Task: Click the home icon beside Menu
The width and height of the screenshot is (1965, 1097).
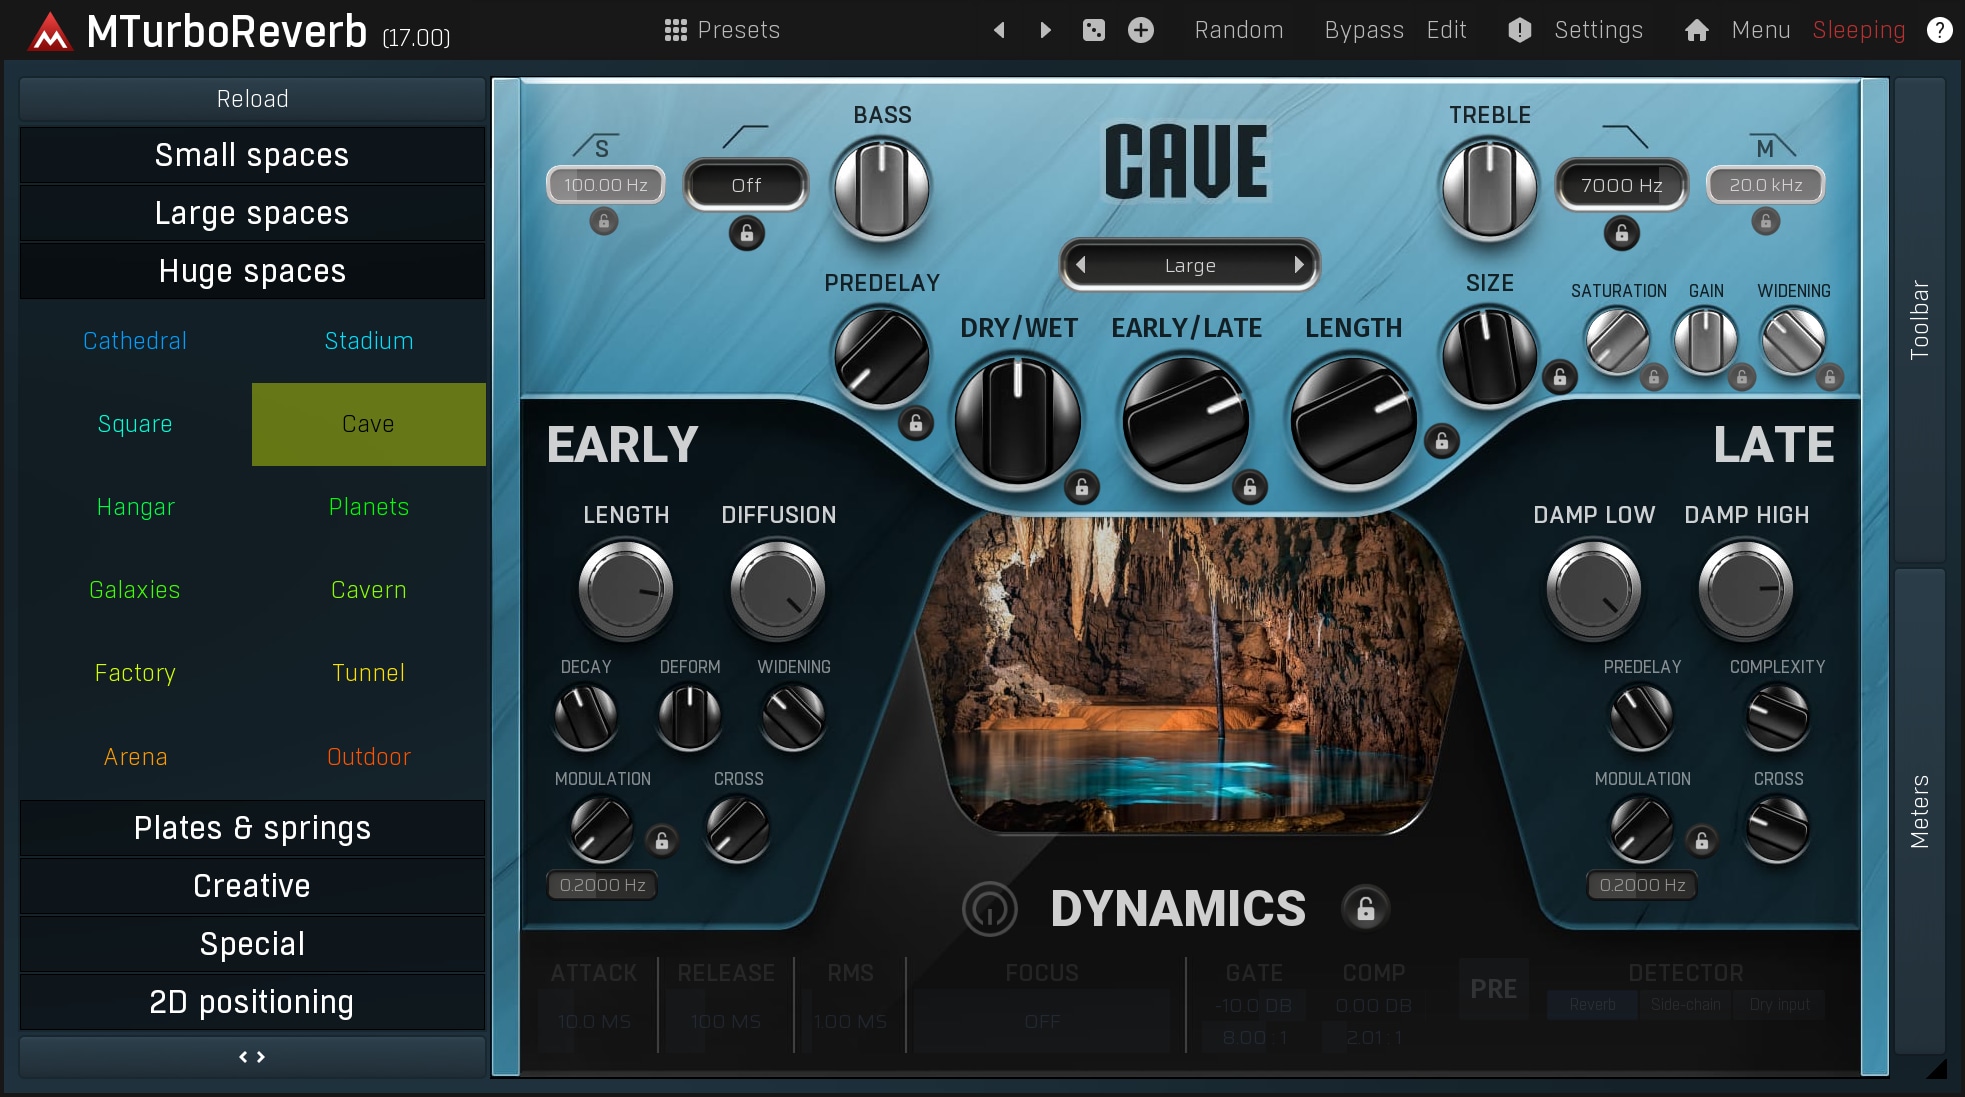Action: [1696, 30]
